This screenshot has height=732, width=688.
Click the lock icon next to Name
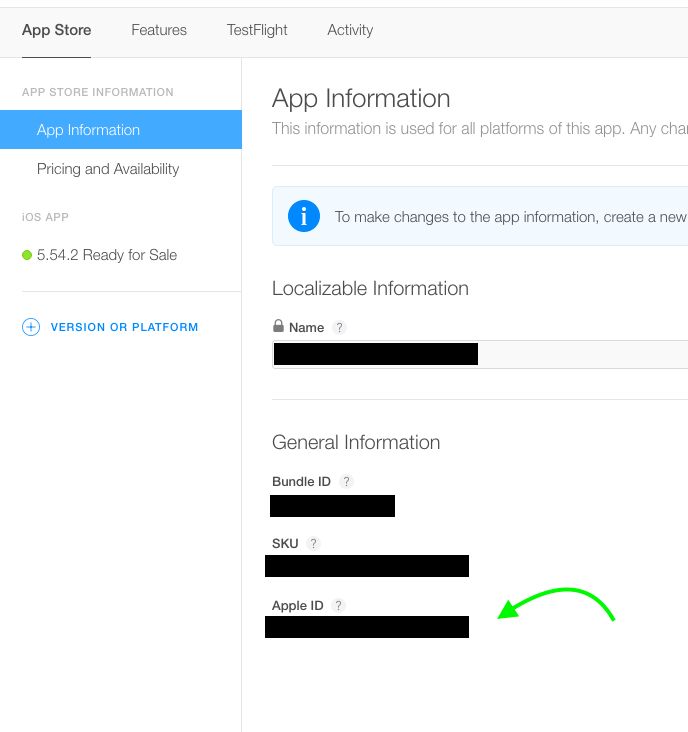point(278,326)
